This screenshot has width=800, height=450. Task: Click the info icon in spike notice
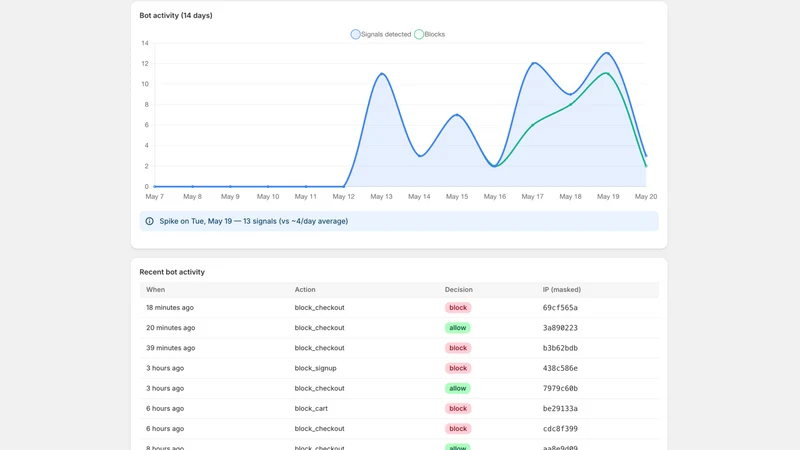149,221
